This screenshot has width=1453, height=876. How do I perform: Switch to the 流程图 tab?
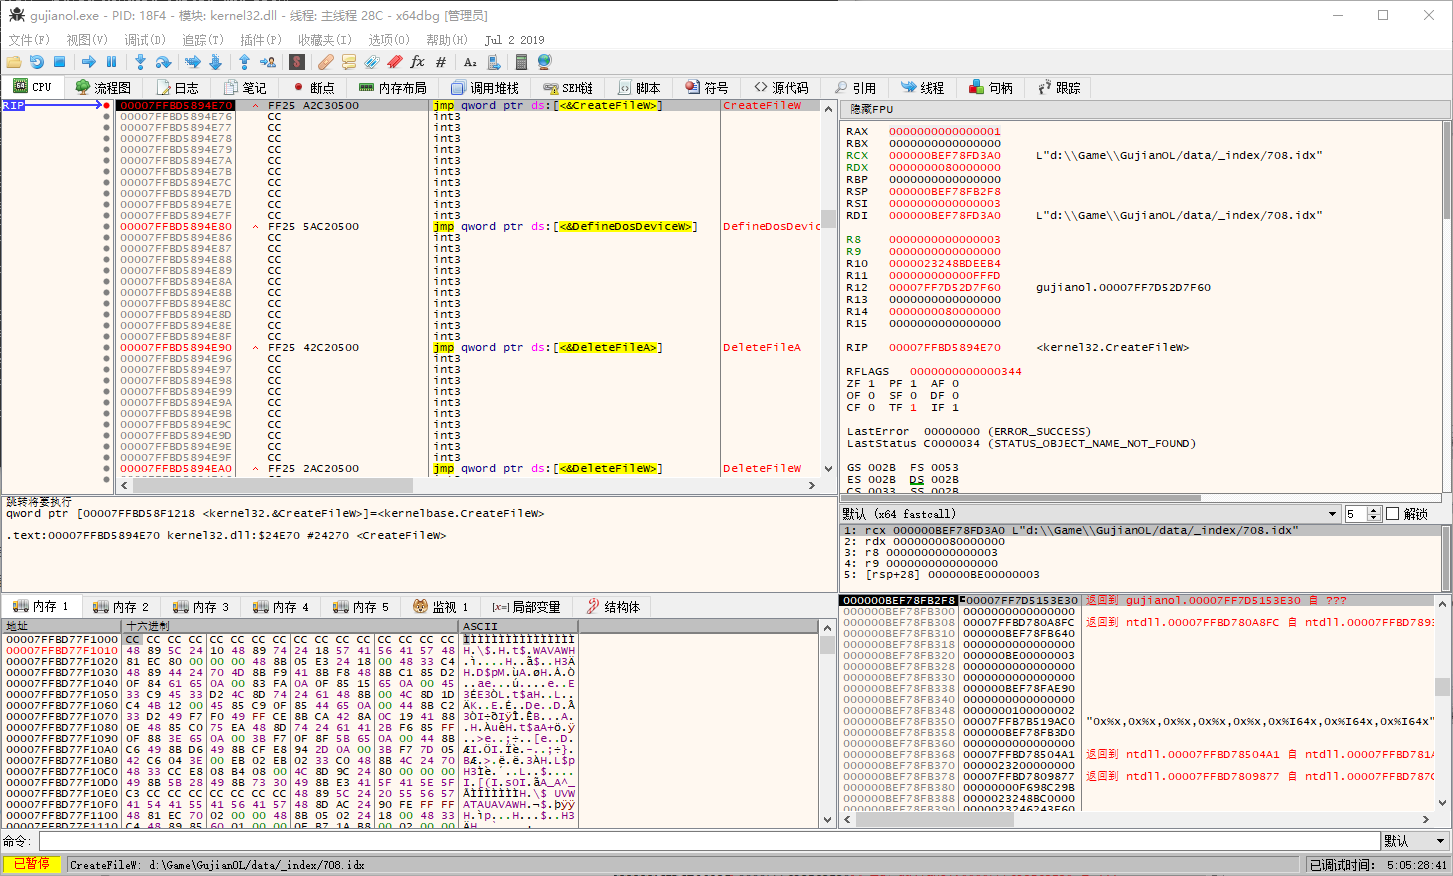(x=102, y=88)
